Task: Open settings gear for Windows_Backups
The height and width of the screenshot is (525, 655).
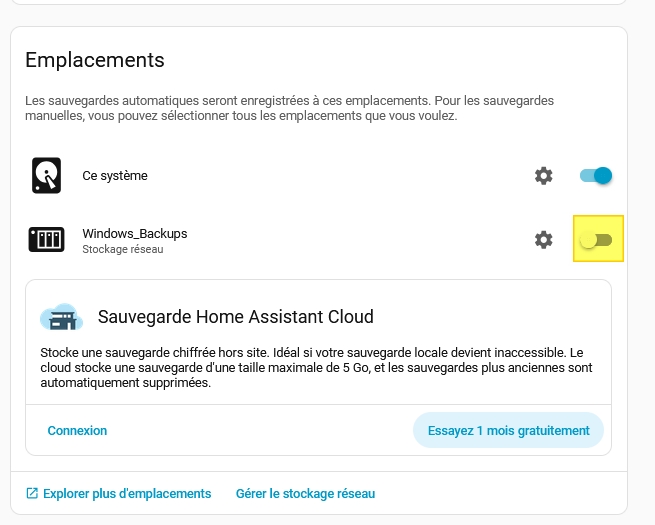Action: click(543, 240)
